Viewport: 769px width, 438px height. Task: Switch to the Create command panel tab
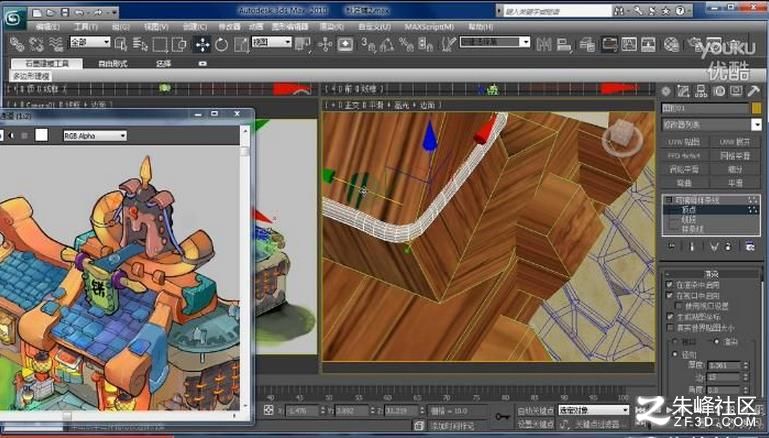tap(666, 91)
